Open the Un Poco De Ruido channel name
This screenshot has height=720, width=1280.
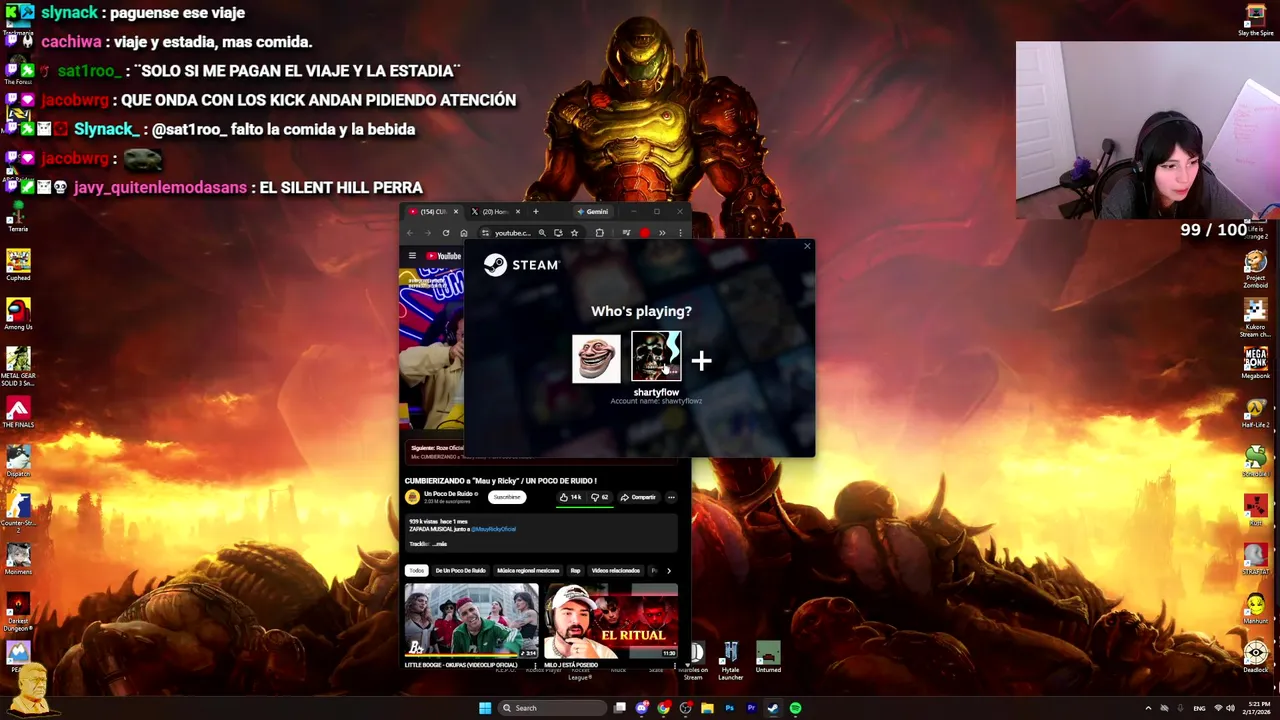pos(448,494)
